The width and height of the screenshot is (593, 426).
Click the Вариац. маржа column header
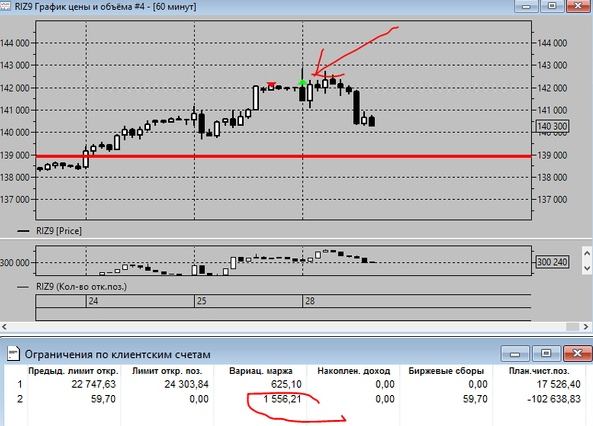(261, 371)
